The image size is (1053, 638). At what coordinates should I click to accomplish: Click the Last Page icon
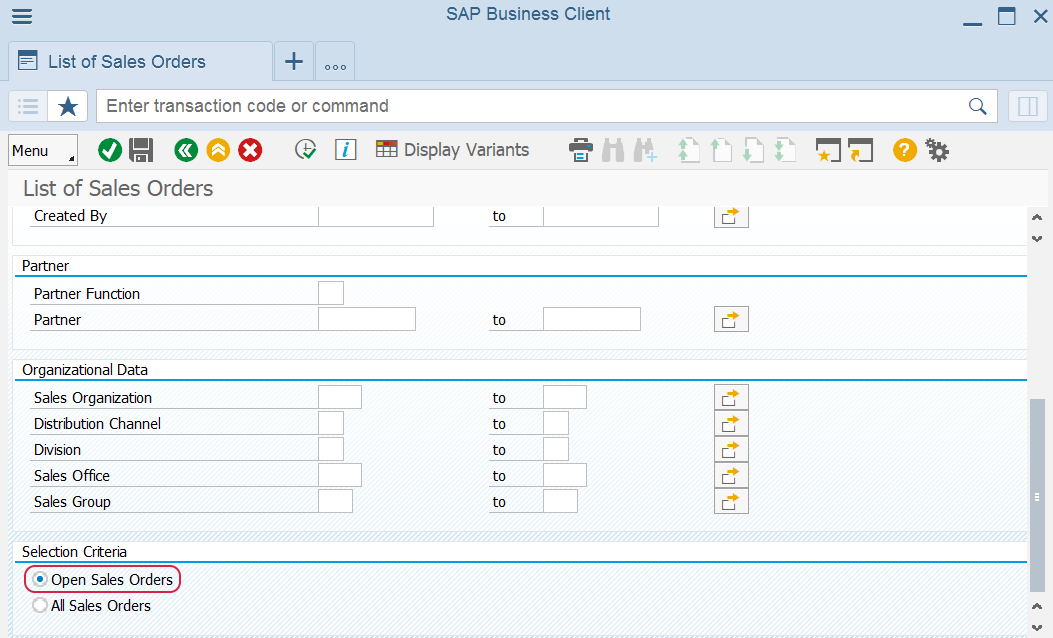tap(784, 150)
